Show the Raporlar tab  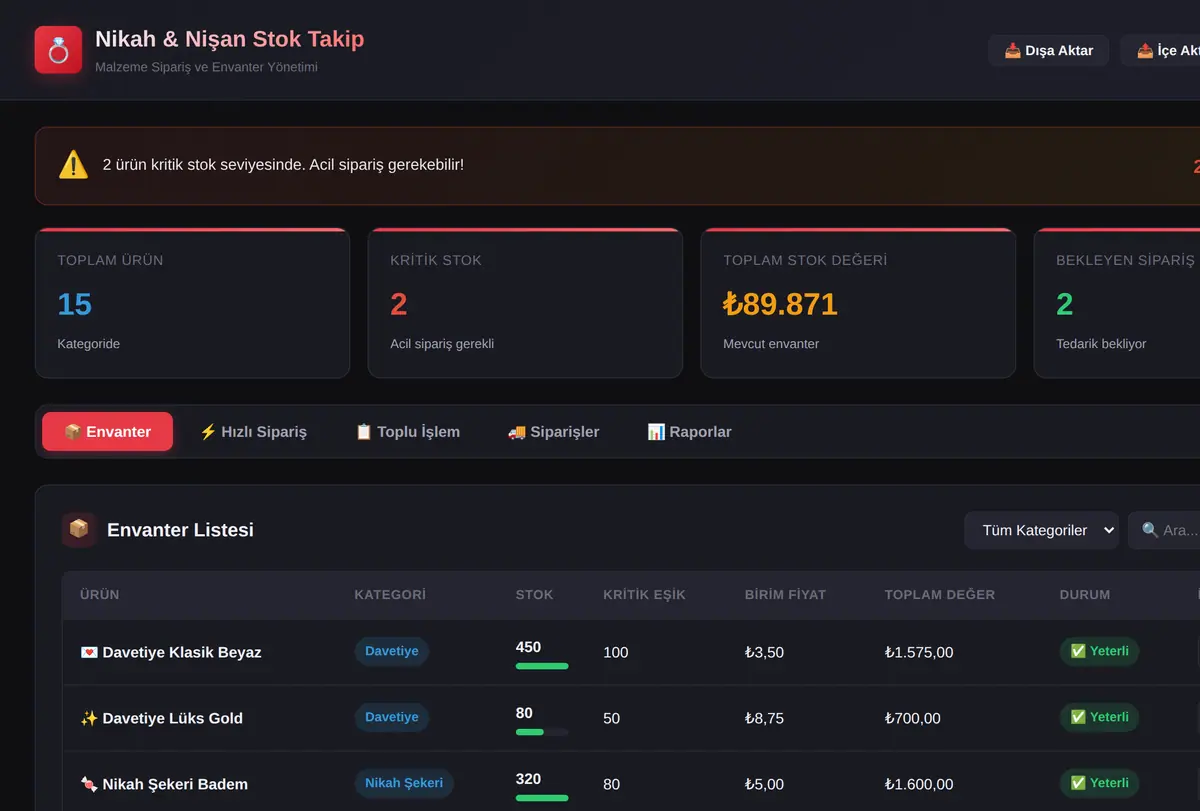tap(689, 432)
